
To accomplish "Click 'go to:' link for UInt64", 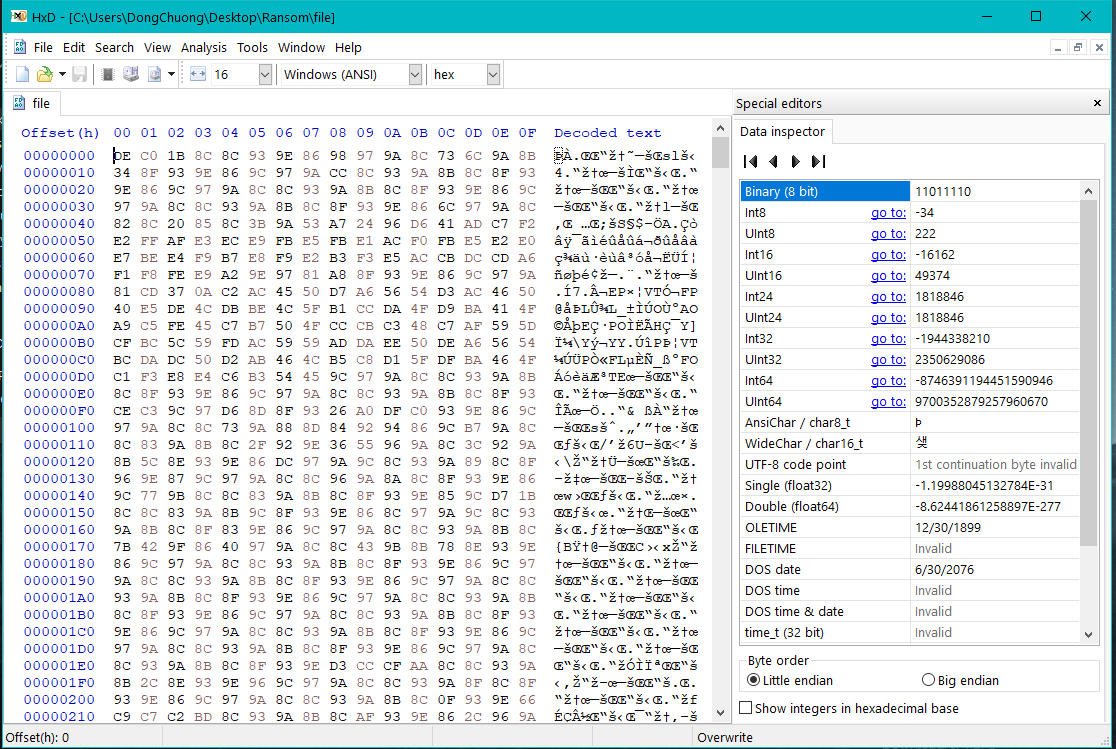I will tap(888, 402).
